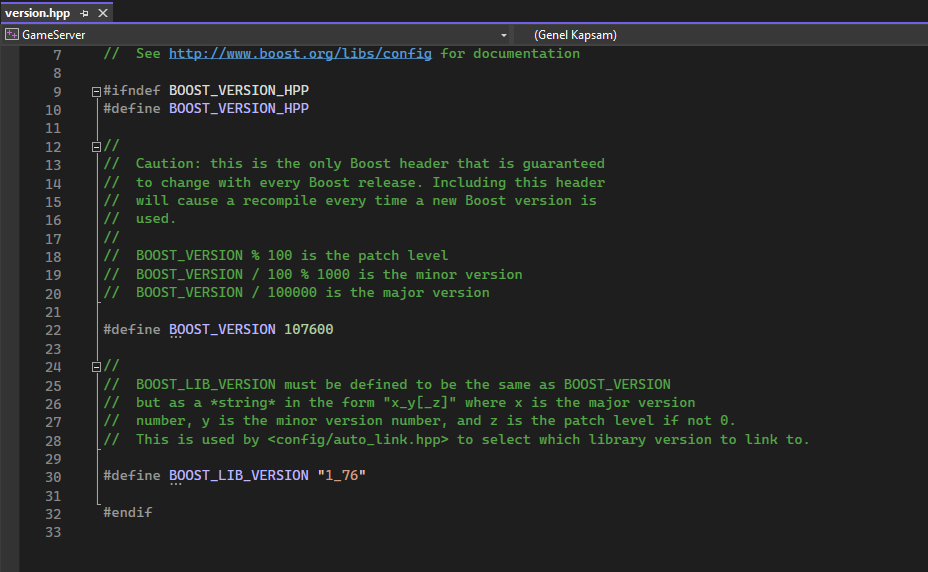928x572 pixels.
Task: Click the "patch level" comment on line 18
Action: 403,255
